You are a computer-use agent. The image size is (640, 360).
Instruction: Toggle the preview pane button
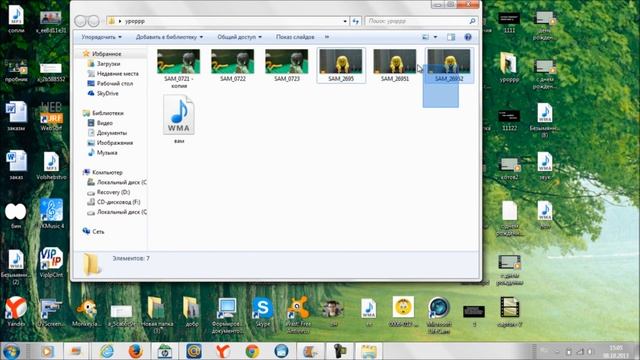click(x=451, y=37)
